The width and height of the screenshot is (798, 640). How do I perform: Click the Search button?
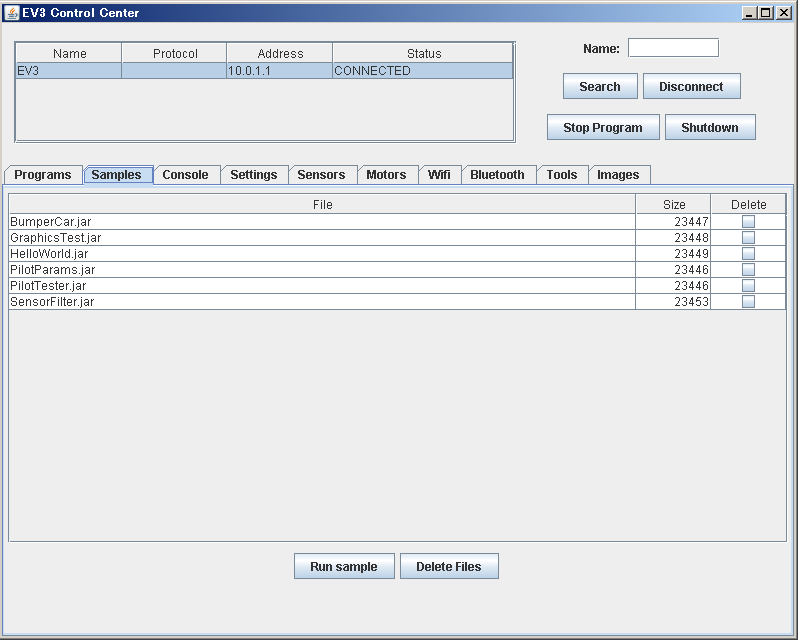[x=600, y=86]
